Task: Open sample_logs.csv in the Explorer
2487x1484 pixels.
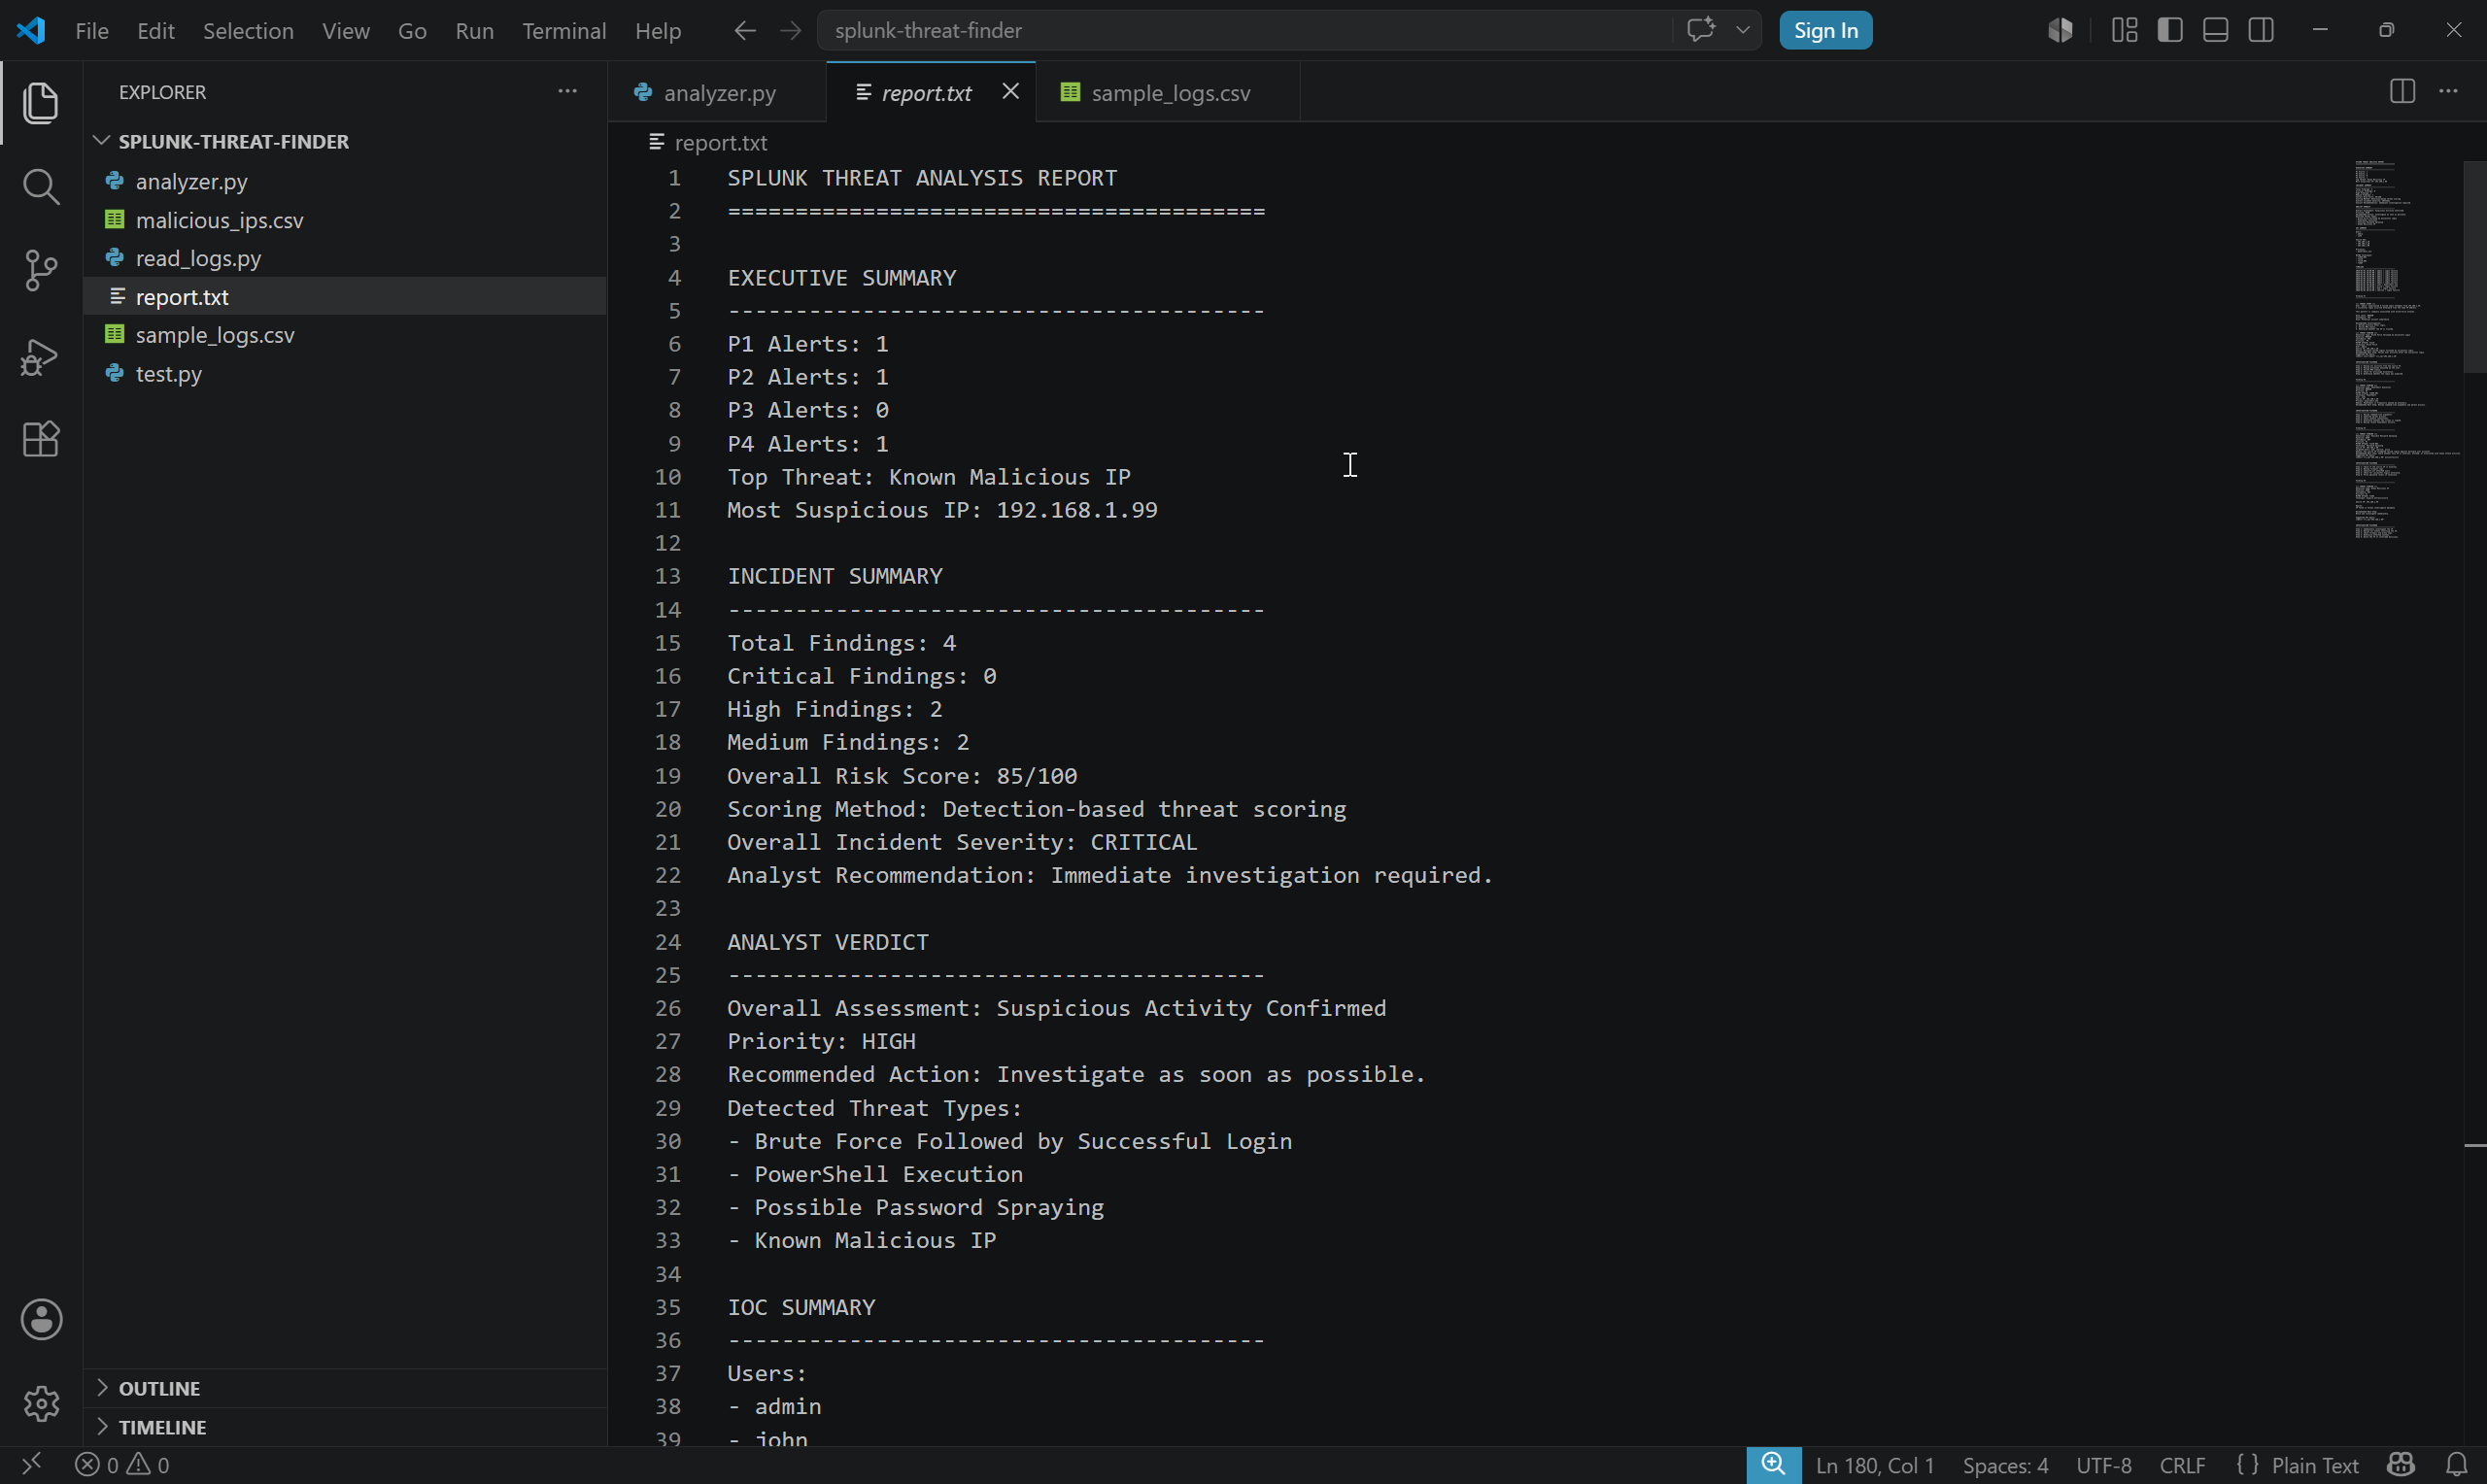Action: click(346, 335)
